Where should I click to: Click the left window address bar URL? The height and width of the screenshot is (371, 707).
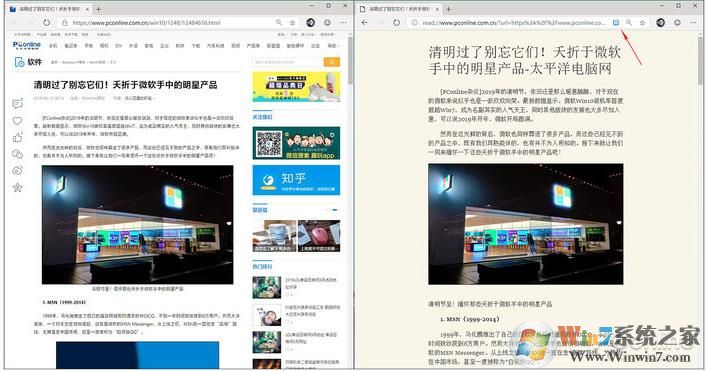tap(147, 23)
